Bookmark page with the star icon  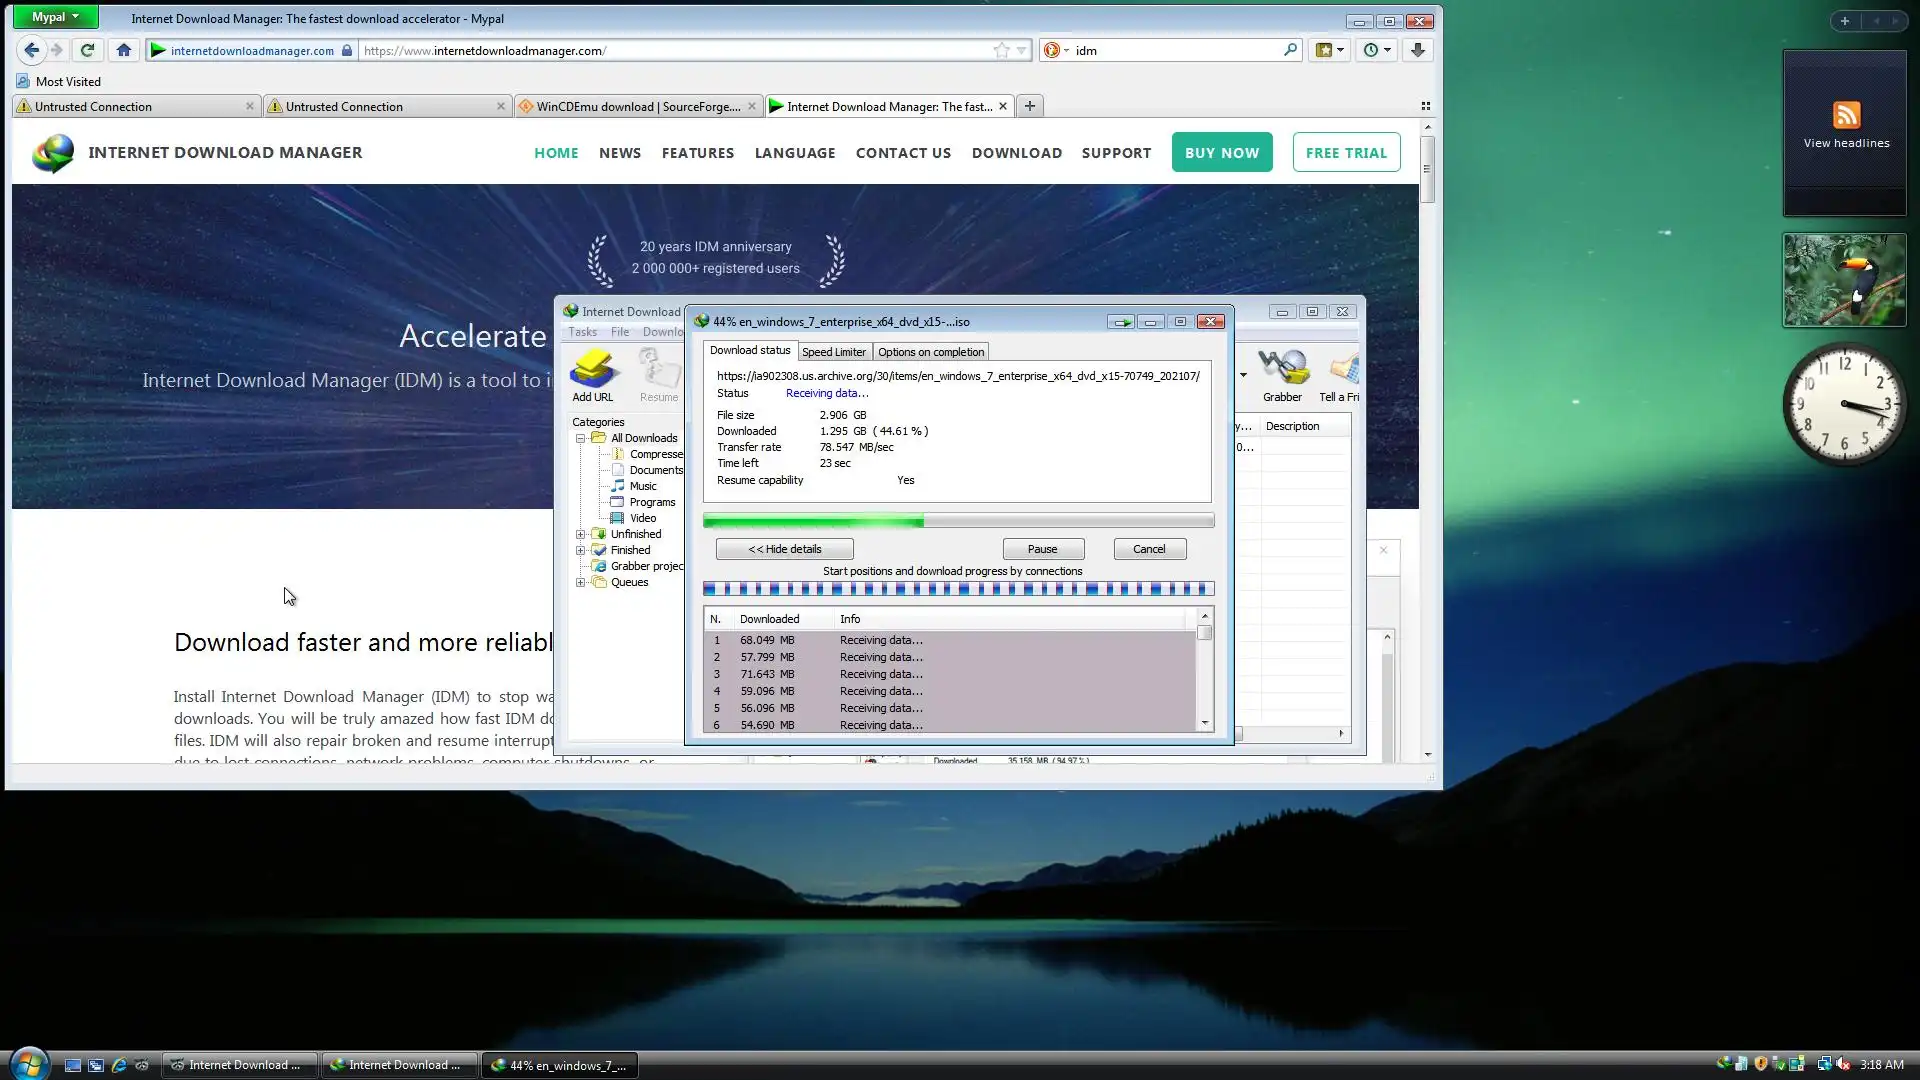pyautogui.click(x=1001, y=50)
